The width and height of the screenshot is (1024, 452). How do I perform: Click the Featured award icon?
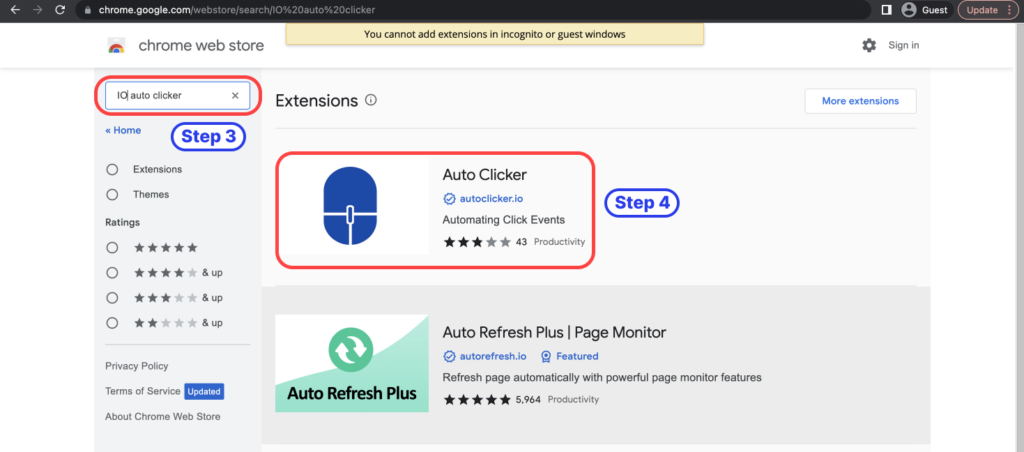[546, 357]
